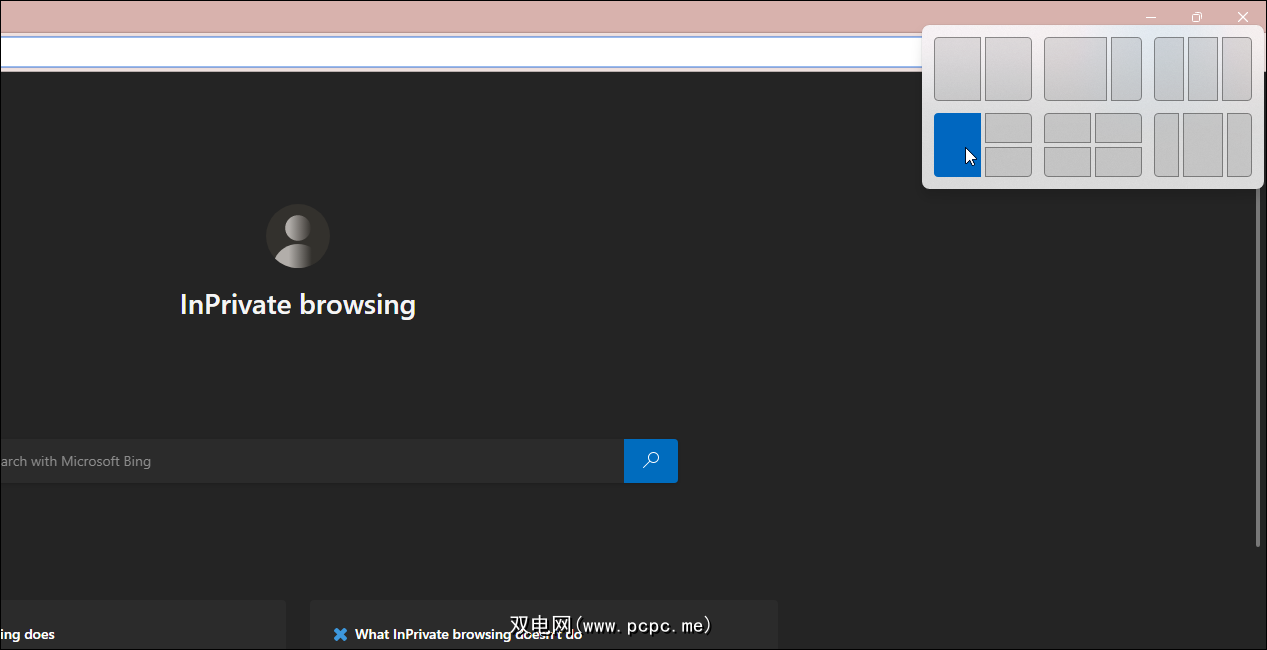Click the page vertical scrollbar
This screenshot has height=650, width=1267.
[1258, 367]
